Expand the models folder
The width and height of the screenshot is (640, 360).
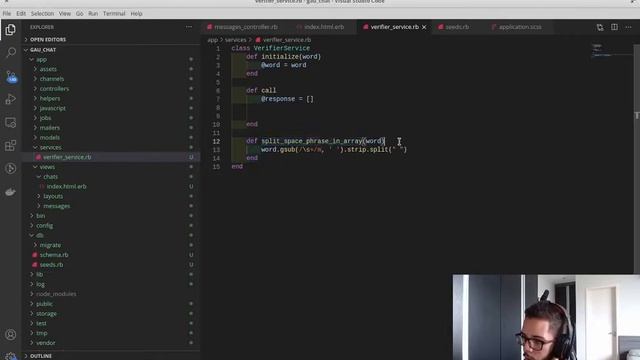point(50,138)
